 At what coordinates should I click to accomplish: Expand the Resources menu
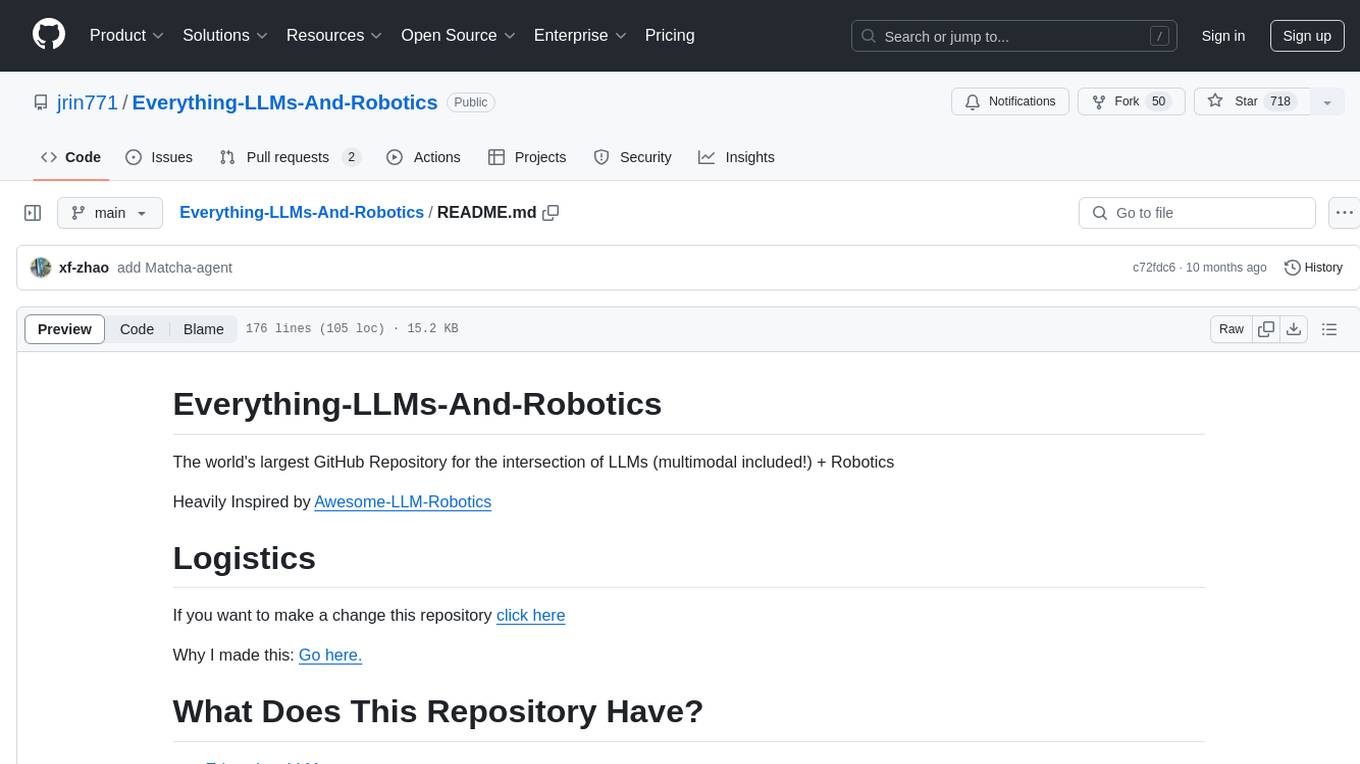pyautogui.click(x=334, y=35)
